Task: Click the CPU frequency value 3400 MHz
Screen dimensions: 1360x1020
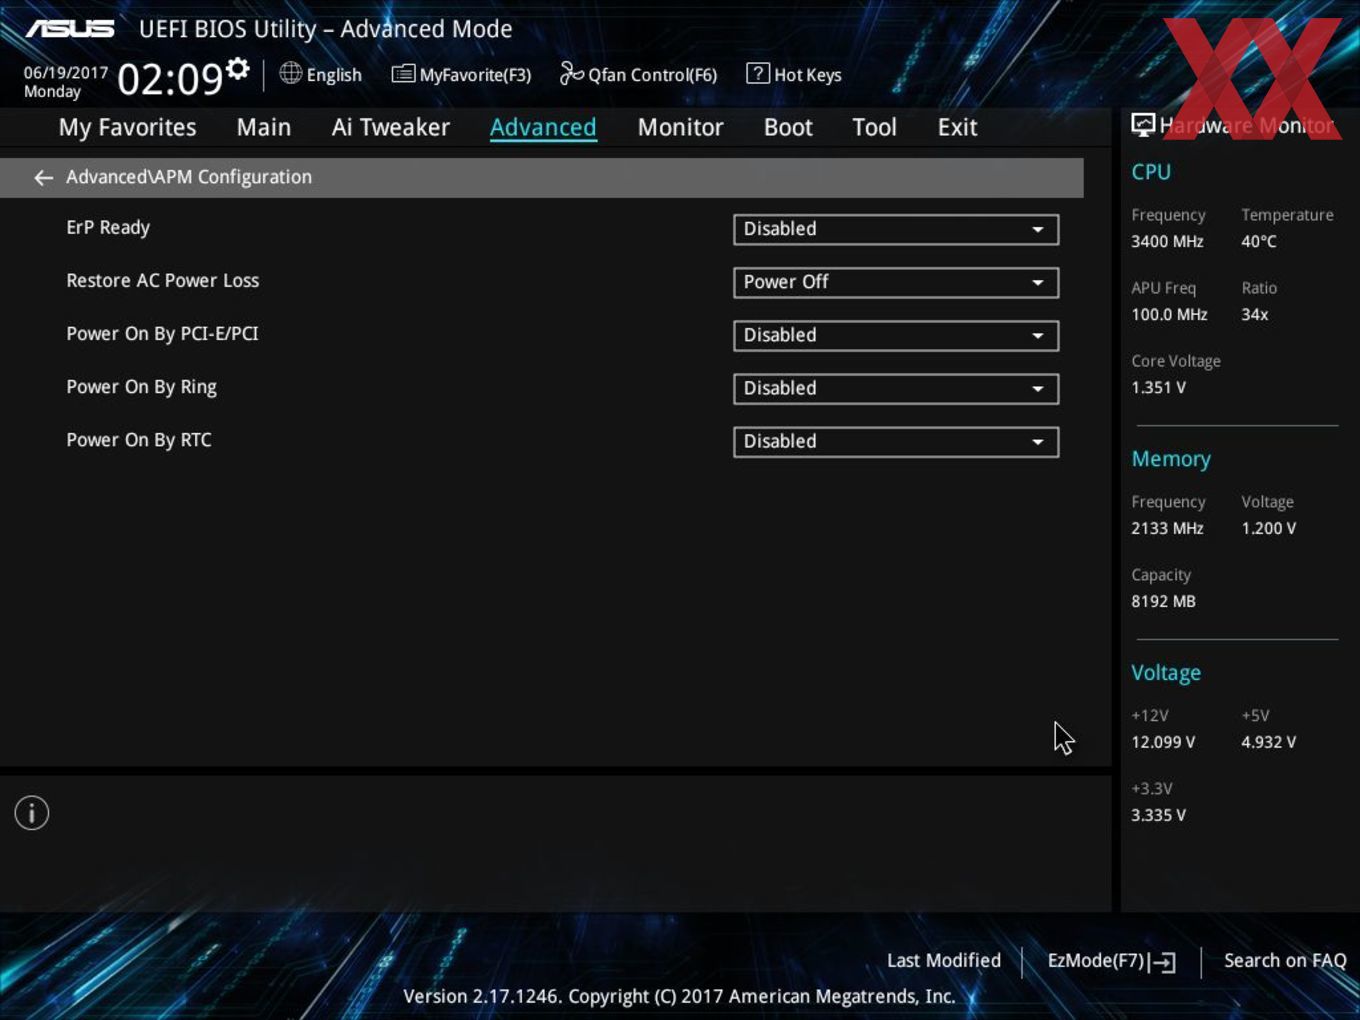Action: [x=1167, y=241]
